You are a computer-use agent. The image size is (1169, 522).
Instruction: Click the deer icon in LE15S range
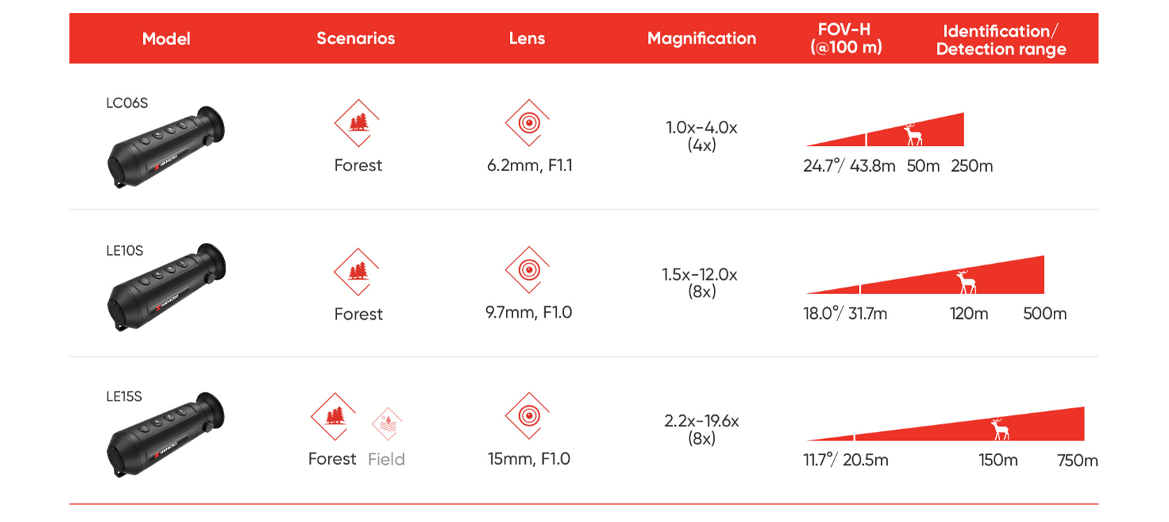coord(999,429)
